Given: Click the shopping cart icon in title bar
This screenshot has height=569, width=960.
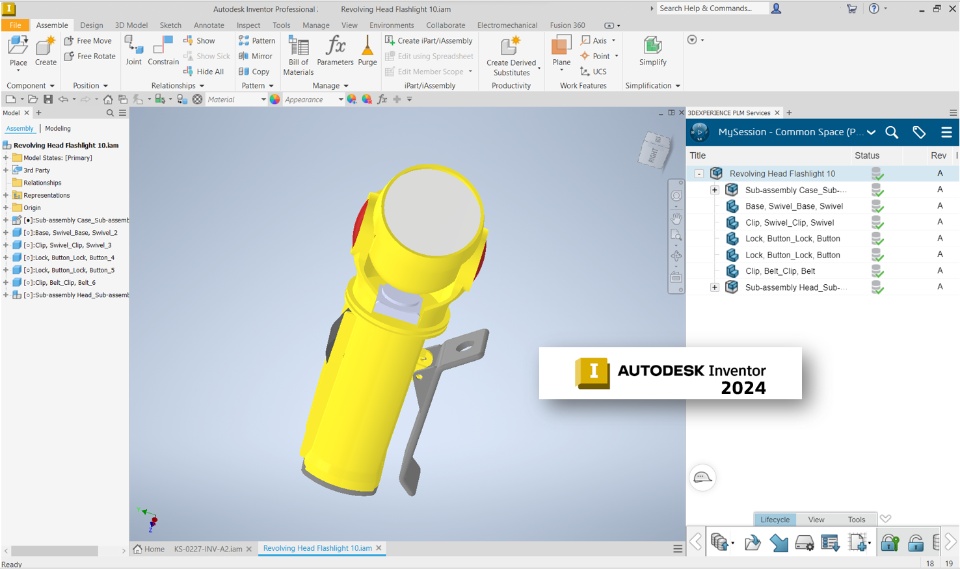Looking at the screenshot, I should click(852, 9).
